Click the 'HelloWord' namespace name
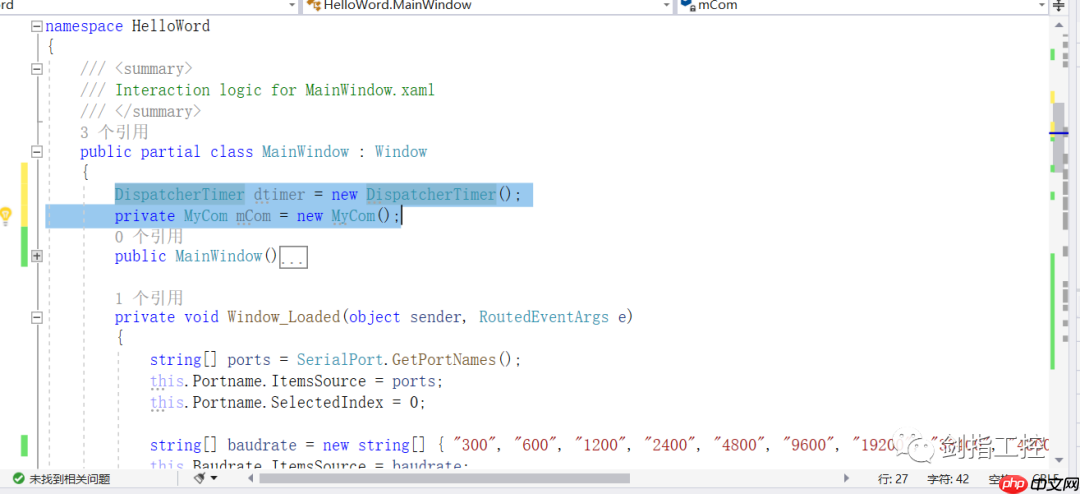This screenshot has width=1080, height=494. tap(171, 26)
